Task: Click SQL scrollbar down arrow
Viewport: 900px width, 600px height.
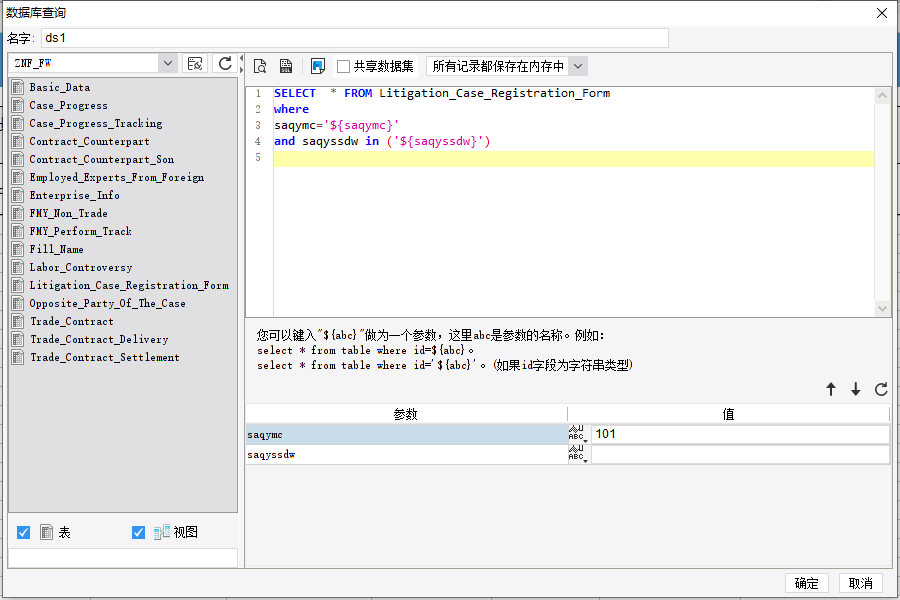Action: [x=882, y=309]
